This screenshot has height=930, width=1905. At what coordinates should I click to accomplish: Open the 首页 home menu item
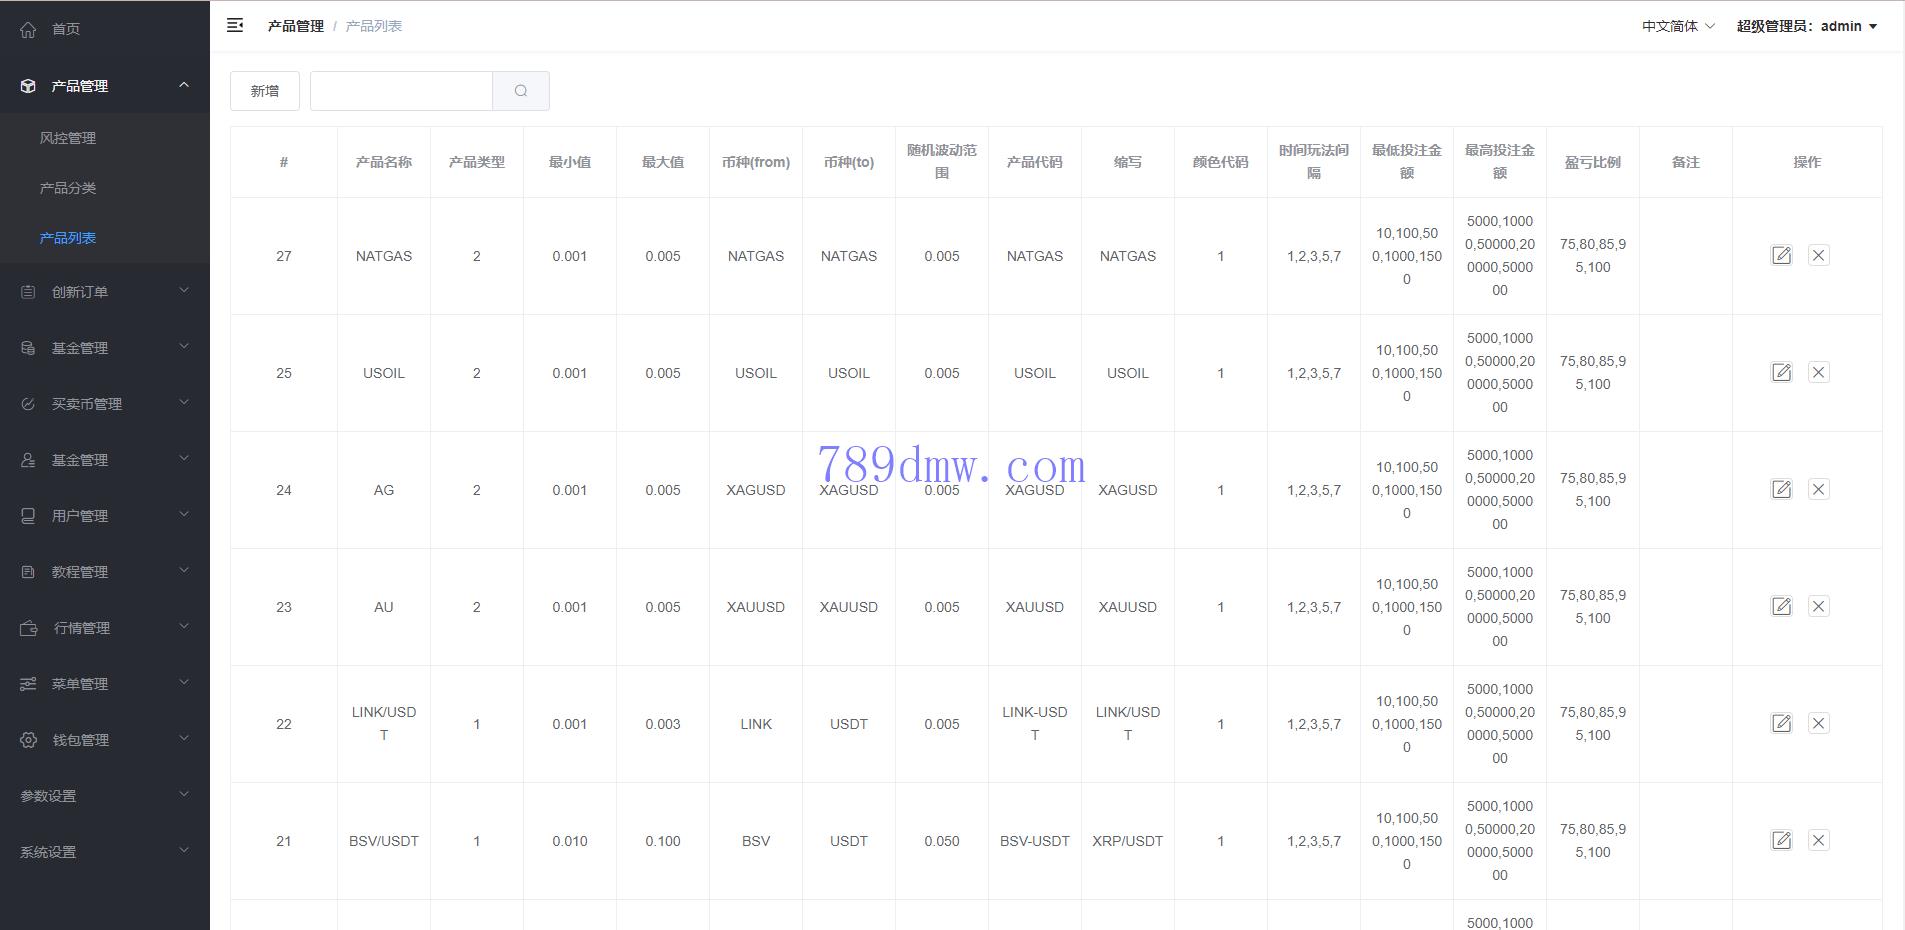[x=66, y=29]
